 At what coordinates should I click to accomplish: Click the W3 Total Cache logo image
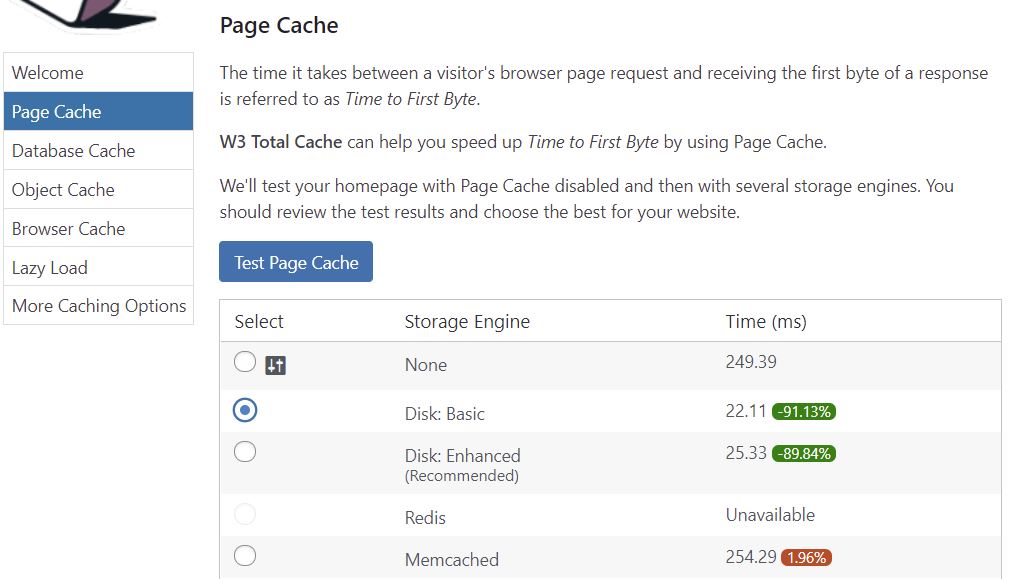(x=90, y=14)
